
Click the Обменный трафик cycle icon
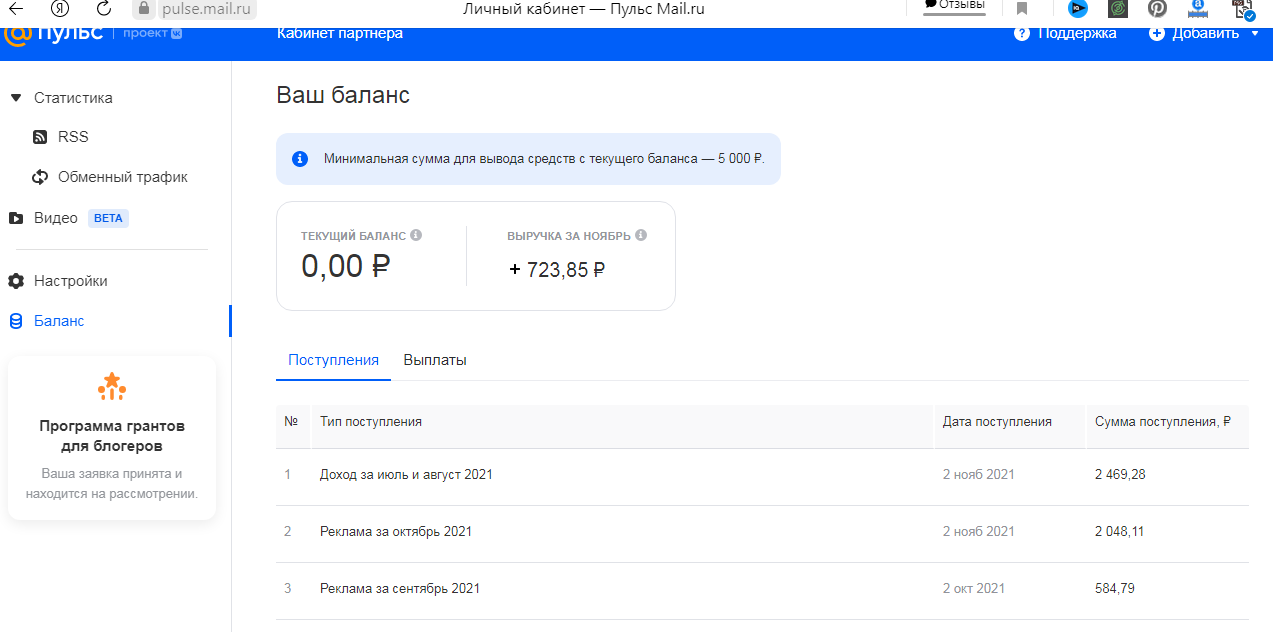click(x=40, y=177)
